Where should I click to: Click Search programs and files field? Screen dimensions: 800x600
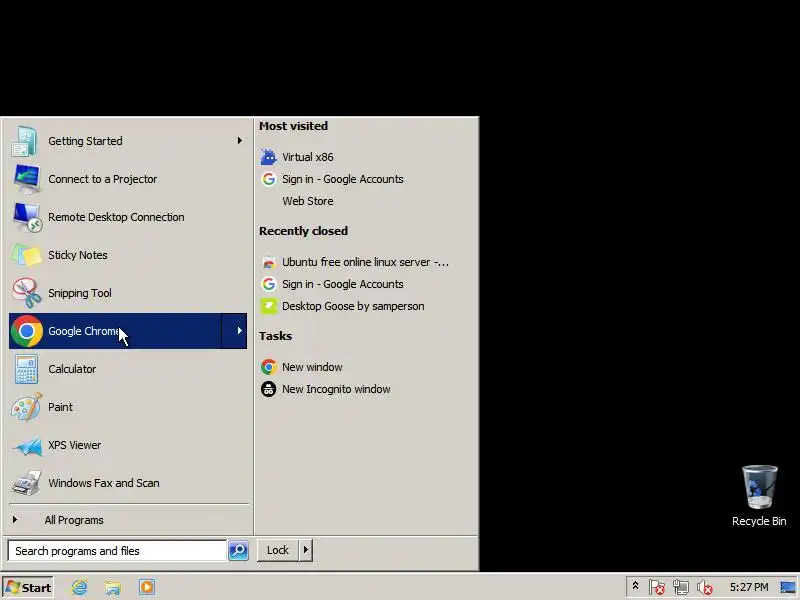tap(117, 551)
